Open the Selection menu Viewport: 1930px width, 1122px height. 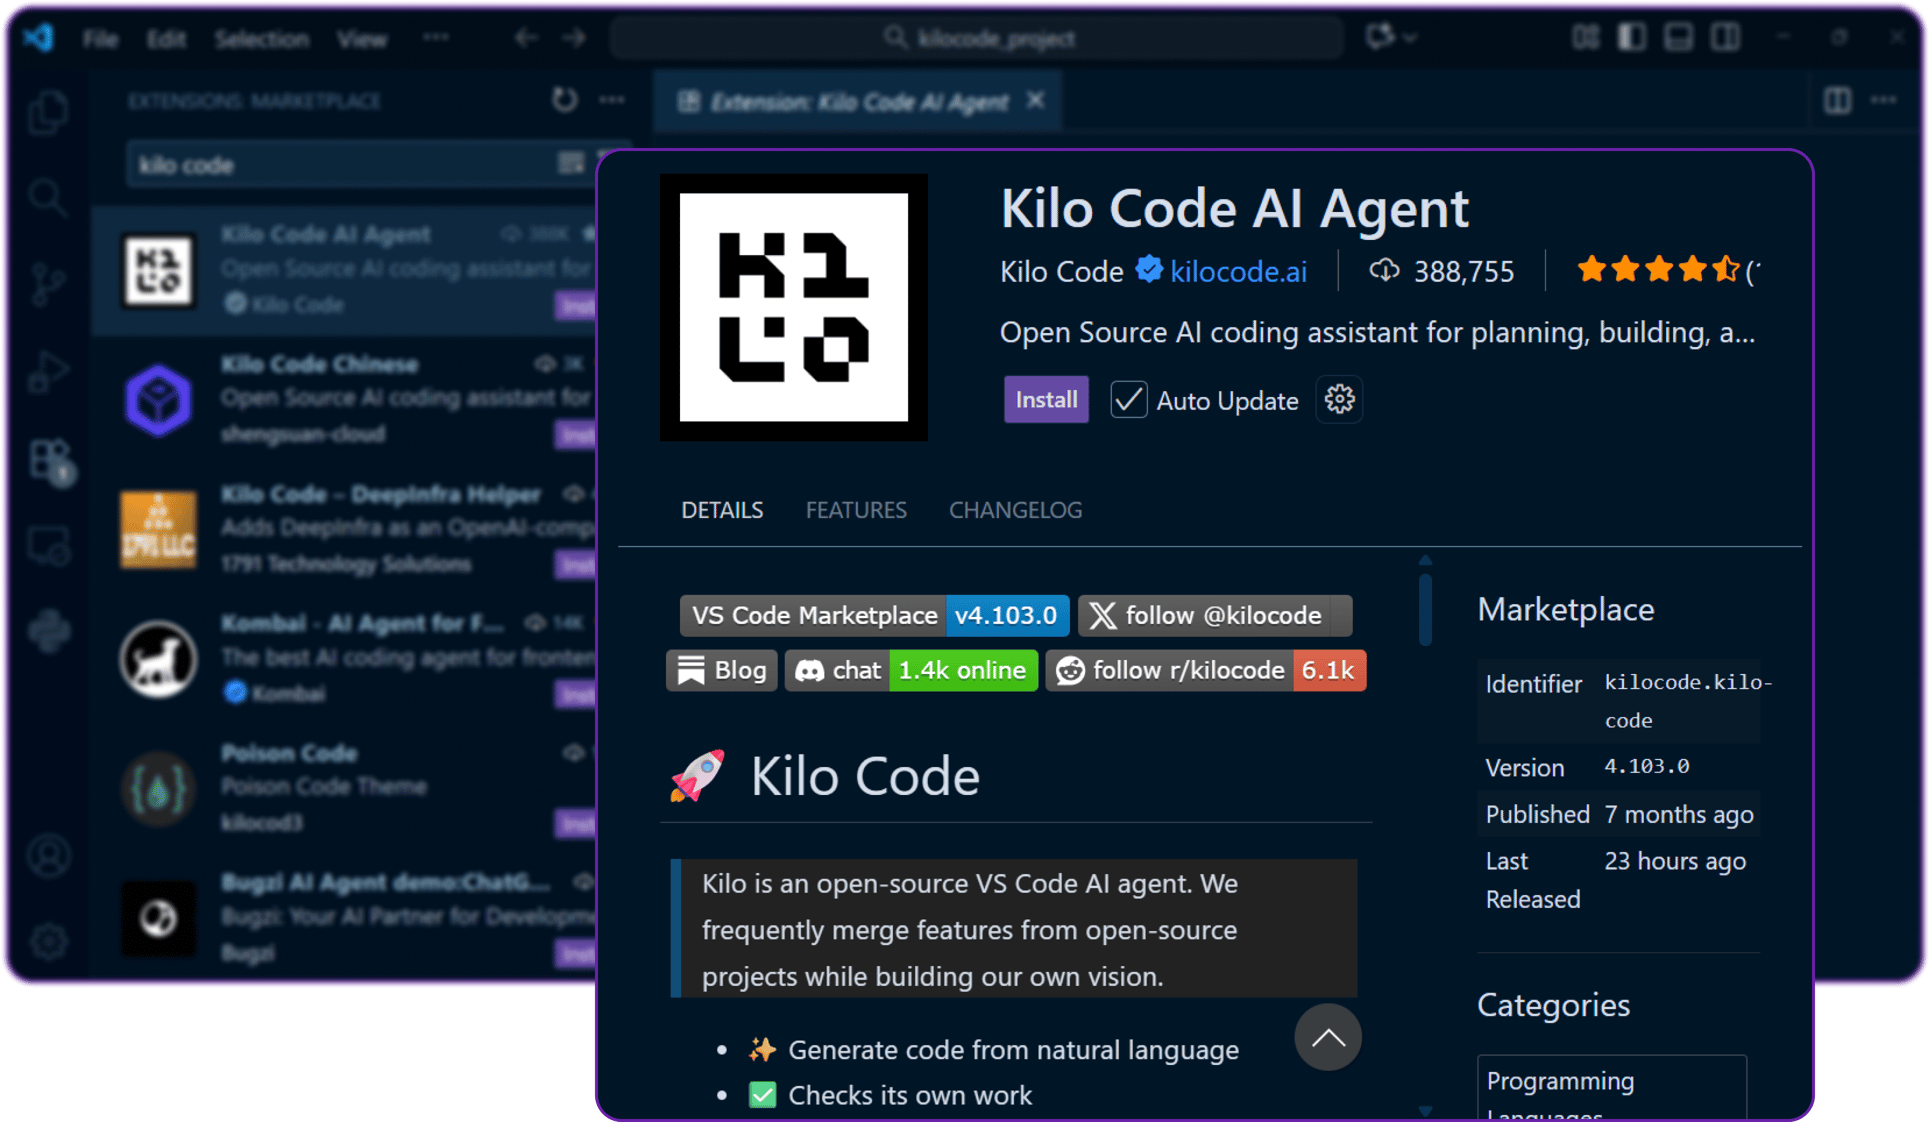[x=261, y=39]
